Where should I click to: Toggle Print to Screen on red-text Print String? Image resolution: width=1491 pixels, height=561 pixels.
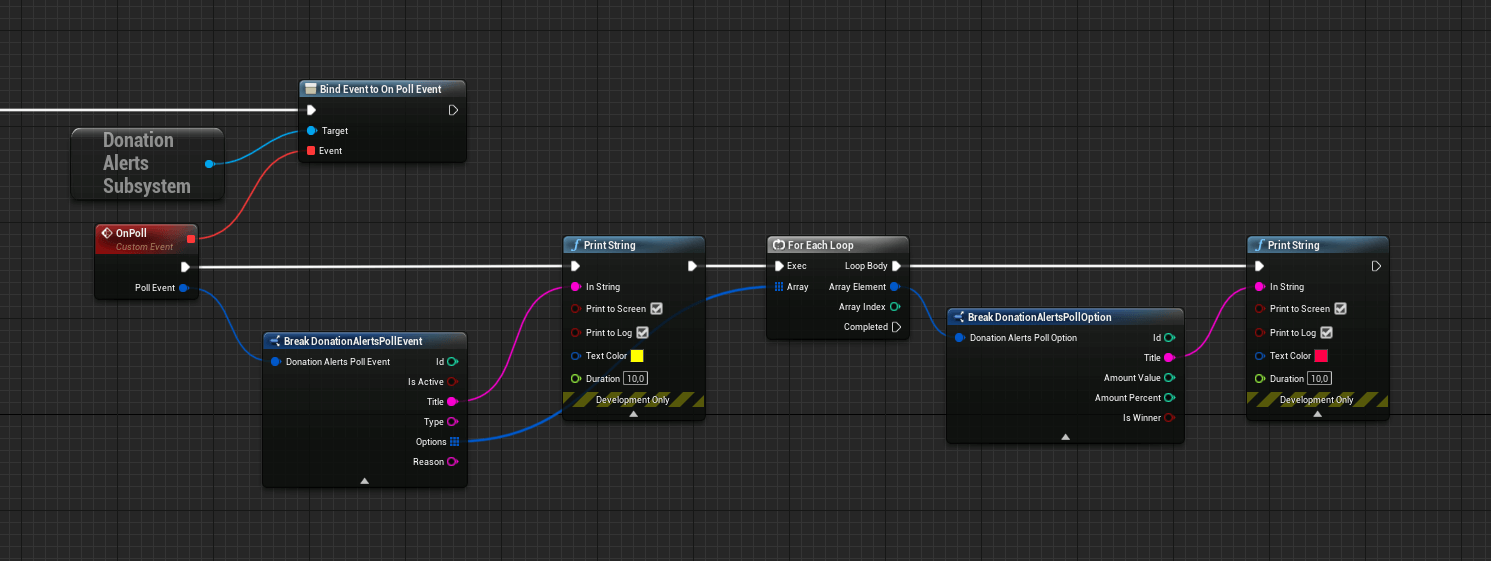(x=1340, y=309)
